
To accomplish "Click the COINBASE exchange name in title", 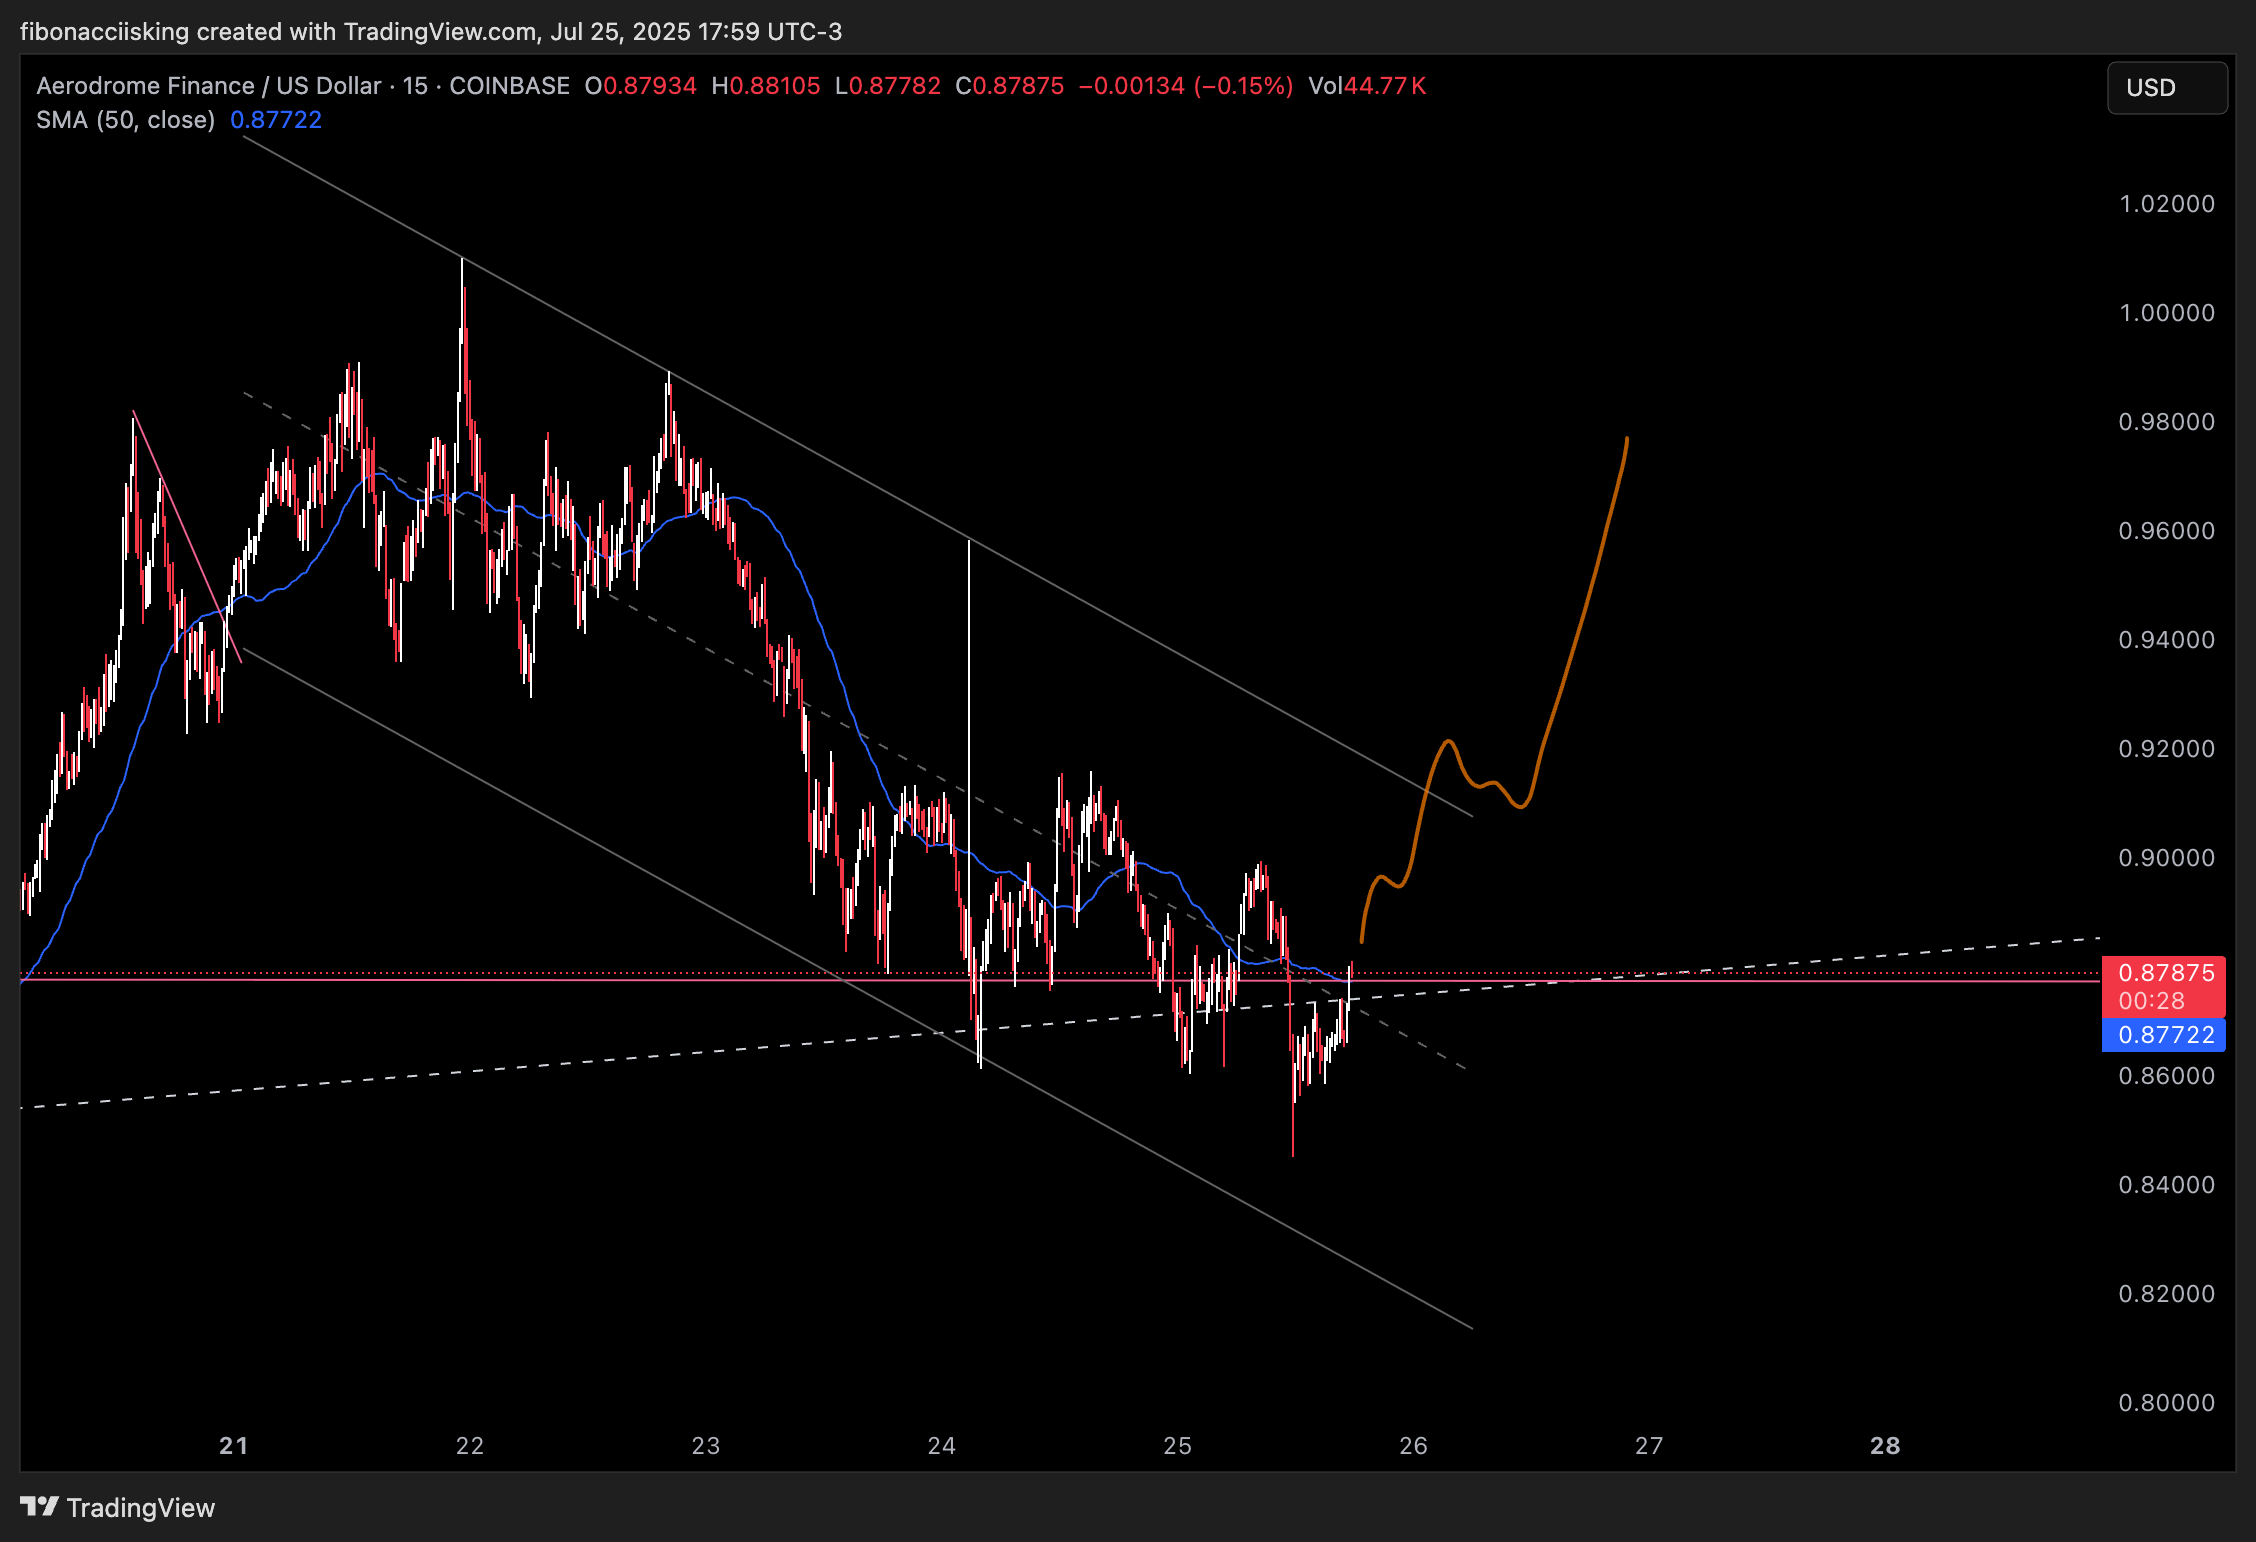I will point(510,86).
